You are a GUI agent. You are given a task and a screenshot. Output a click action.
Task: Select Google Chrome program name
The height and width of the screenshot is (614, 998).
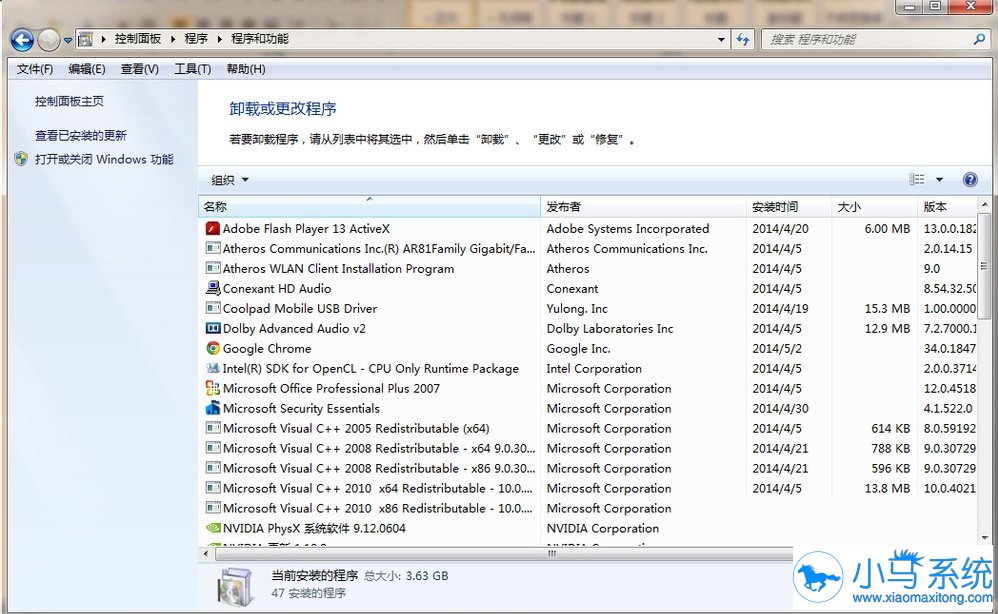click(x=267, y=348)
